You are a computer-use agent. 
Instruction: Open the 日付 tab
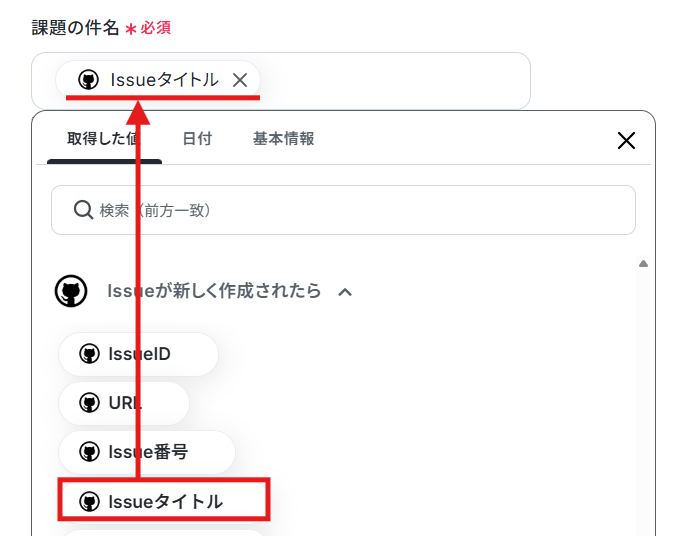click(x=197, y=139)
